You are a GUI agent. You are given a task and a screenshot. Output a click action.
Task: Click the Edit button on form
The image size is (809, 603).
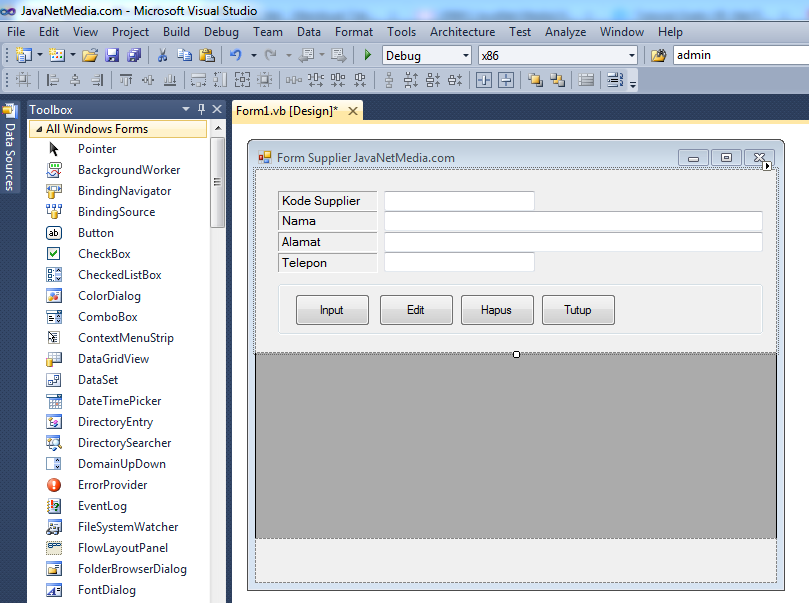(416, 310)
